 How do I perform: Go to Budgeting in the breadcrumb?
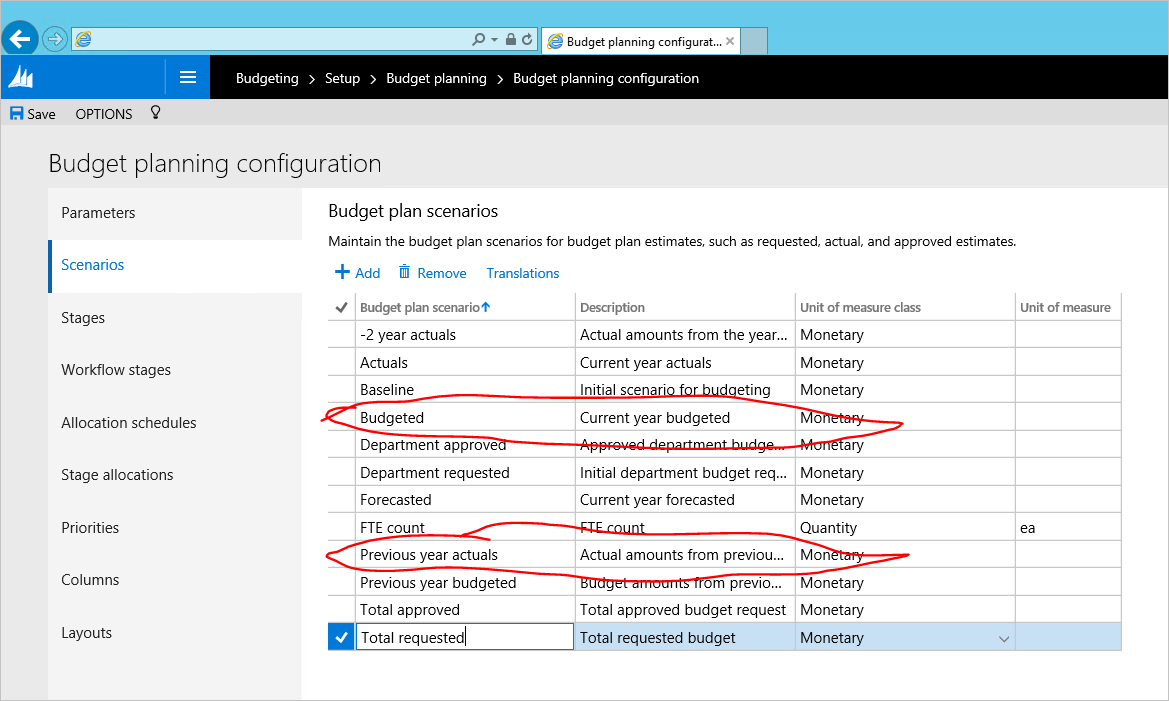[x=267, y=78]
